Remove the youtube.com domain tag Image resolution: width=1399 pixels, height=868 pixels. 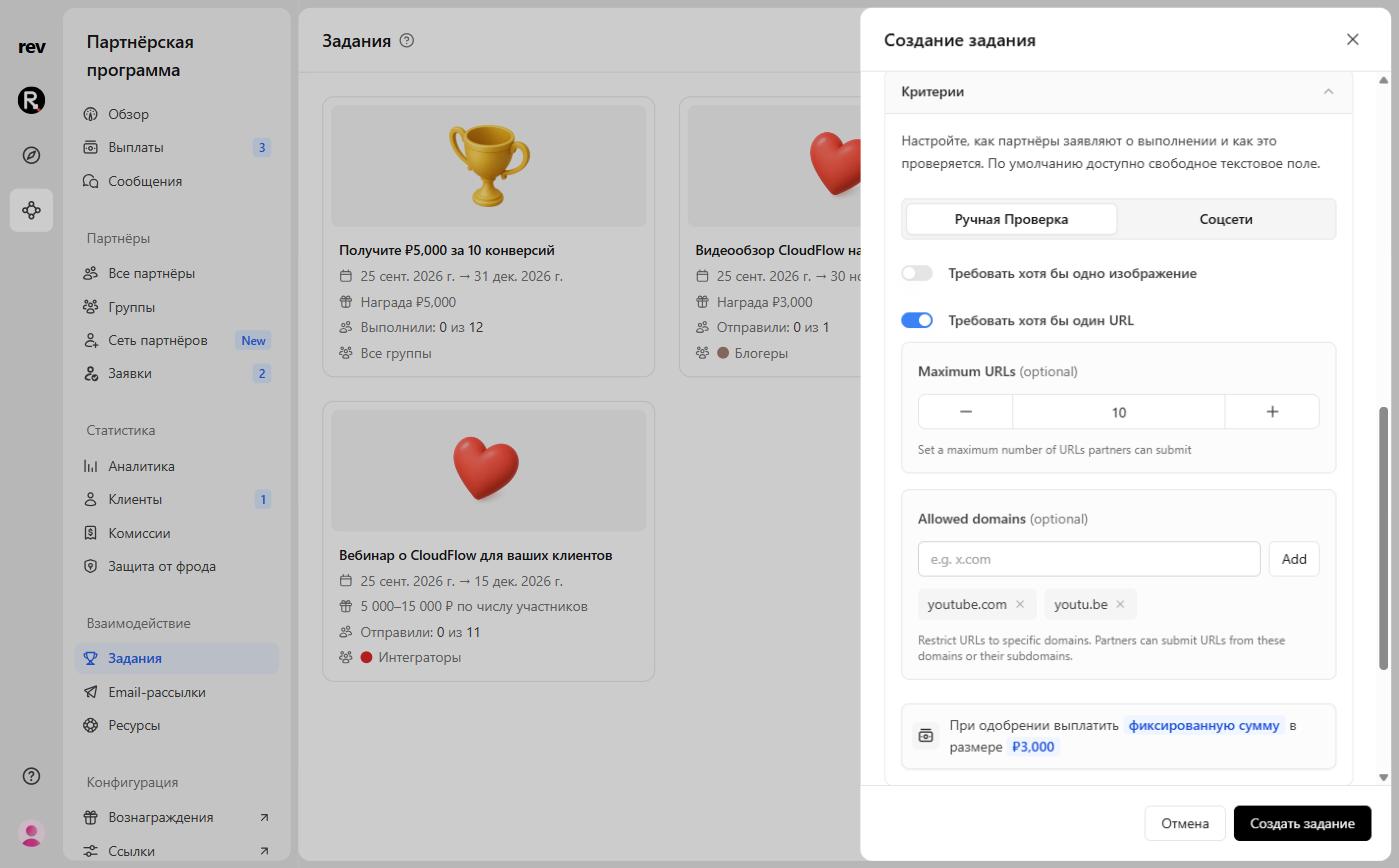click(x=1019, y=604)
